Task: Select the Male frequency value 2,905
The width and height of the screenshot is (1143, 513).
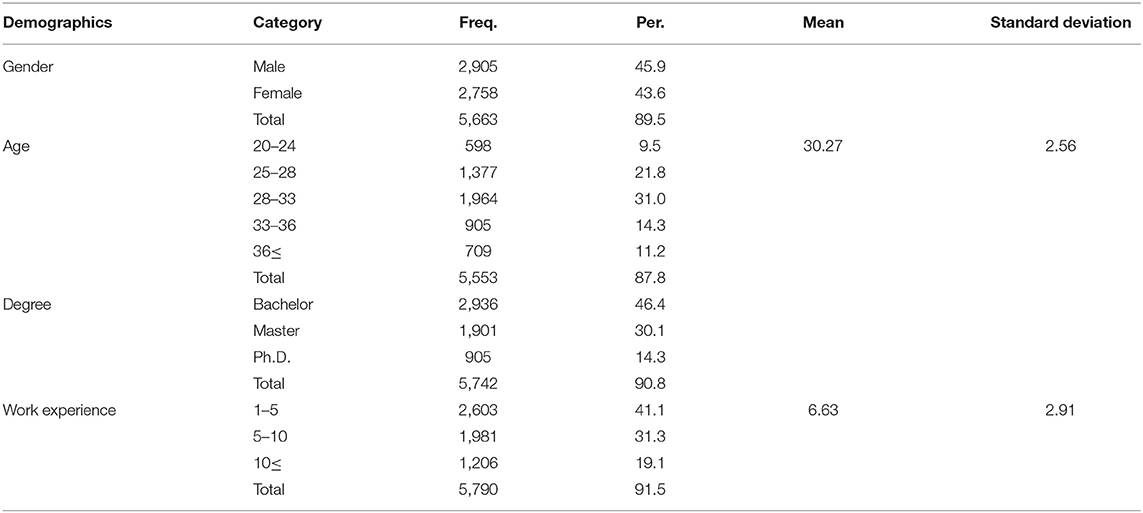Action: 478,66
